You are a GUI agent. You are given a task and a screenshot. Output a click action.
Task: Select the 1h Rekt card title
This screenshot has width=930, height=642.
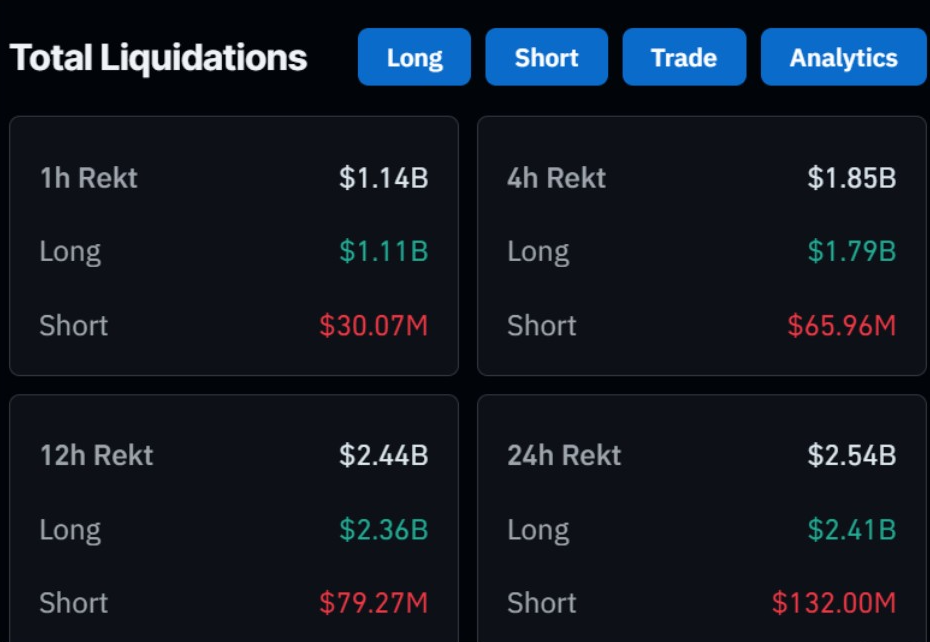(88, 177)
